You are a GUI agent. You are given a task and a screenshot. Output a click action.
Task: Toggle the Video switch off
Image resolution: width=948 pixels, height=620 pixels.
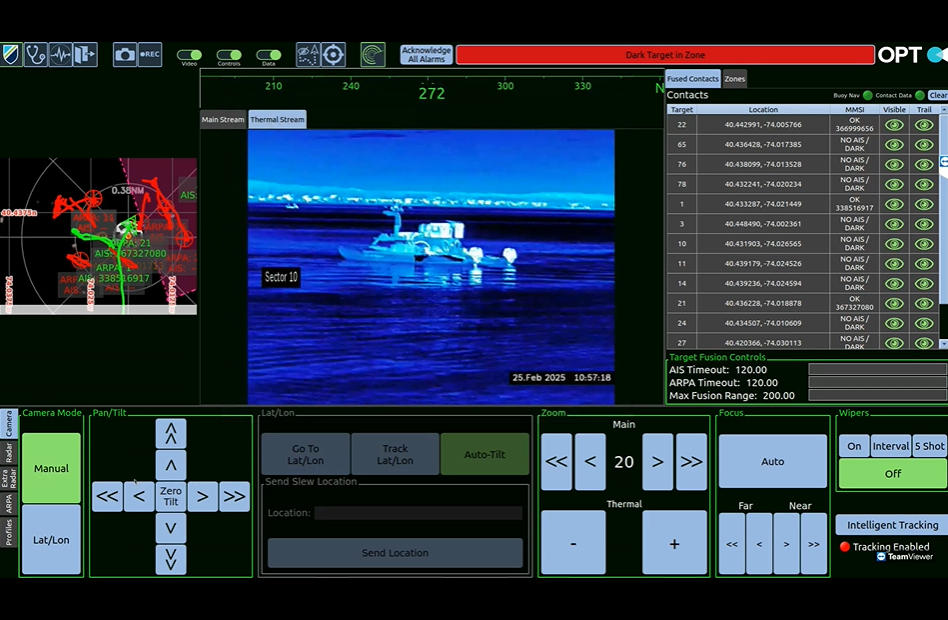click(189, 55)
